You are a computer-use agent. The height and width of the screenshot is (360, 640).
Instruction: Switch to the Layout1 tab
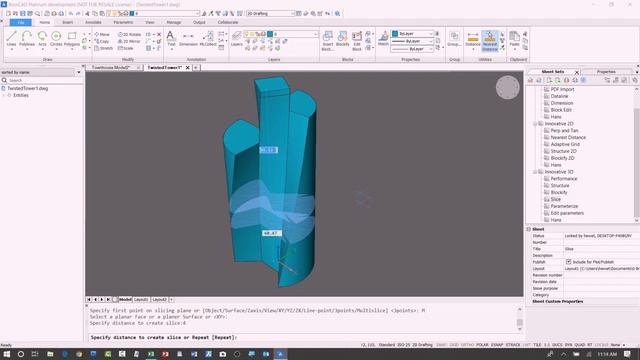point(141,300)
